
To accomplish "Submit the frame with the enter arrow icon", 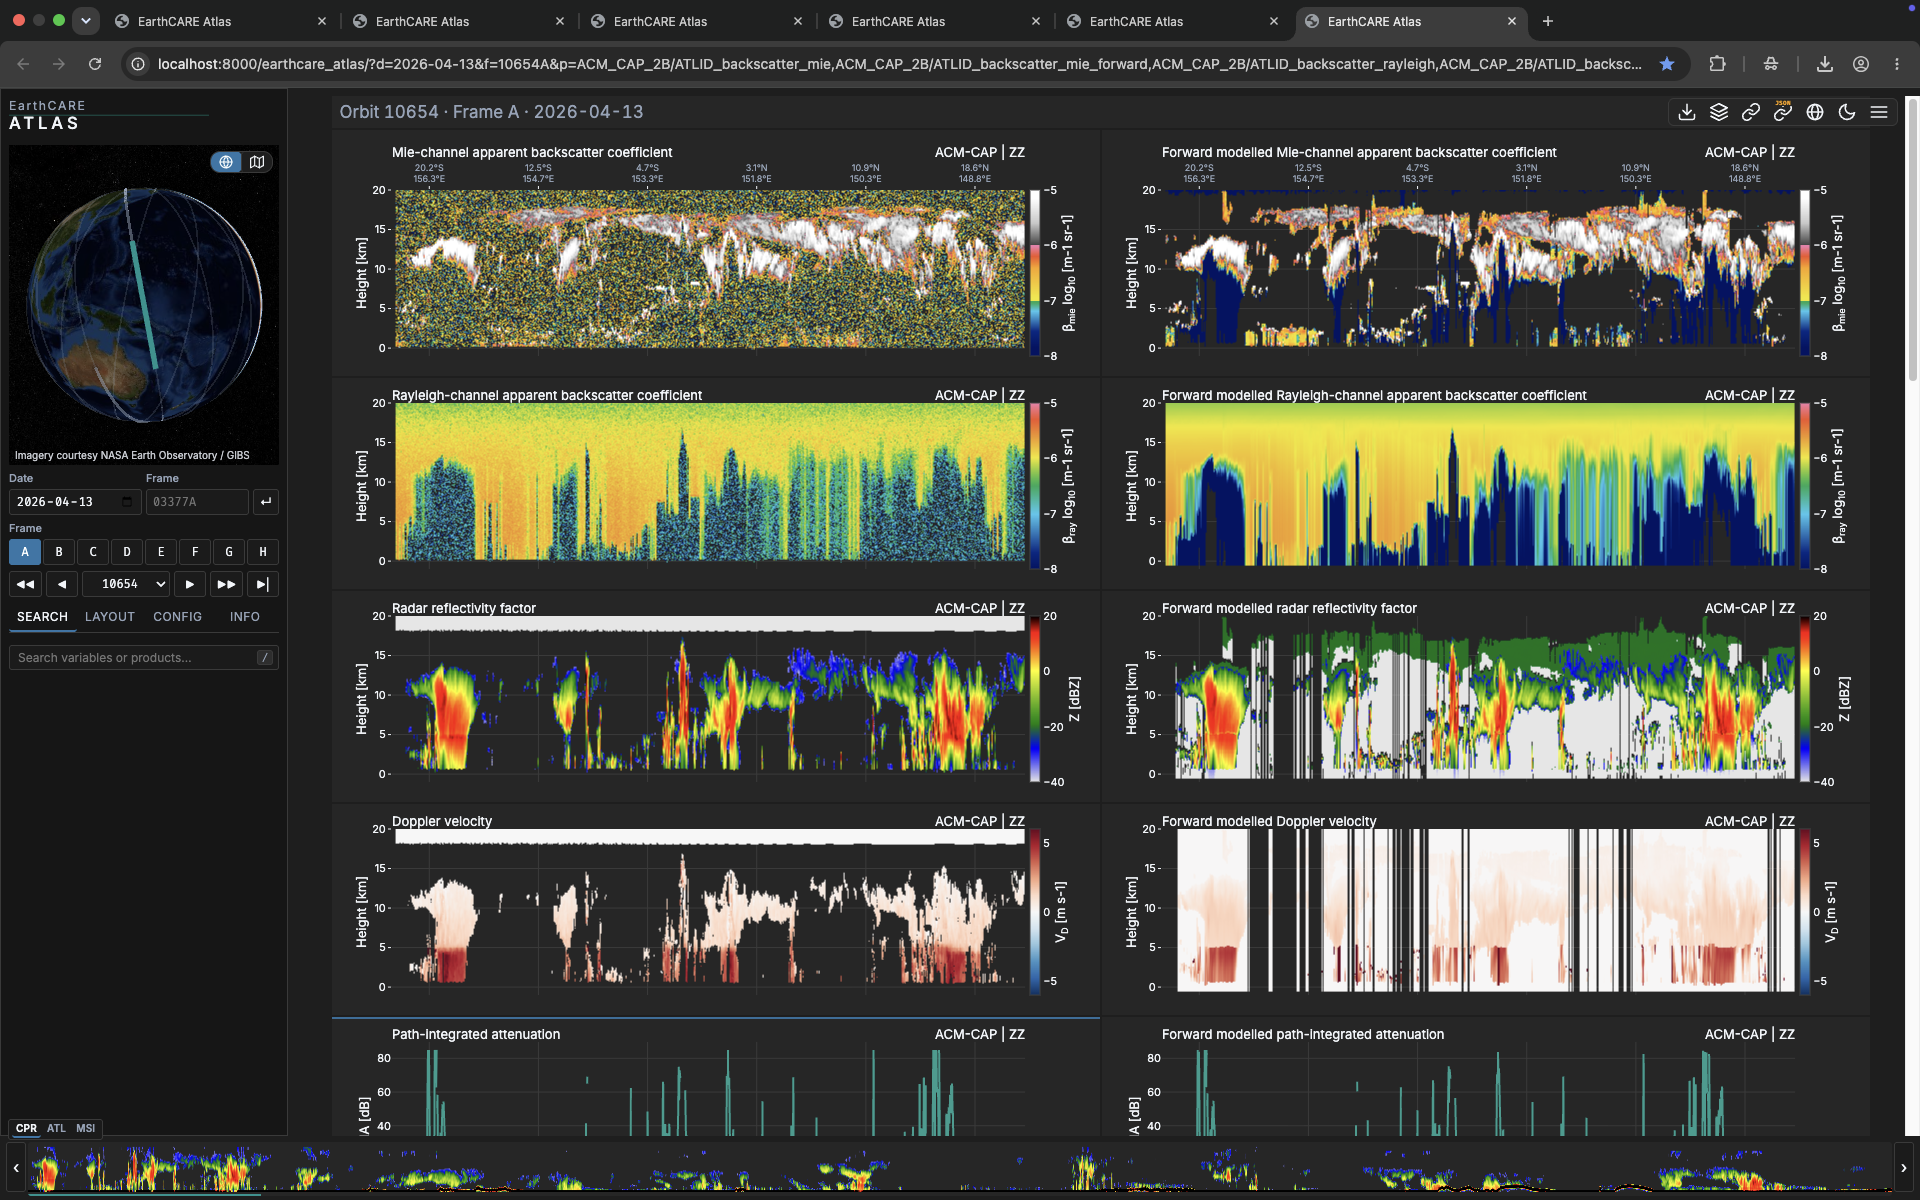I will point(265,502).
